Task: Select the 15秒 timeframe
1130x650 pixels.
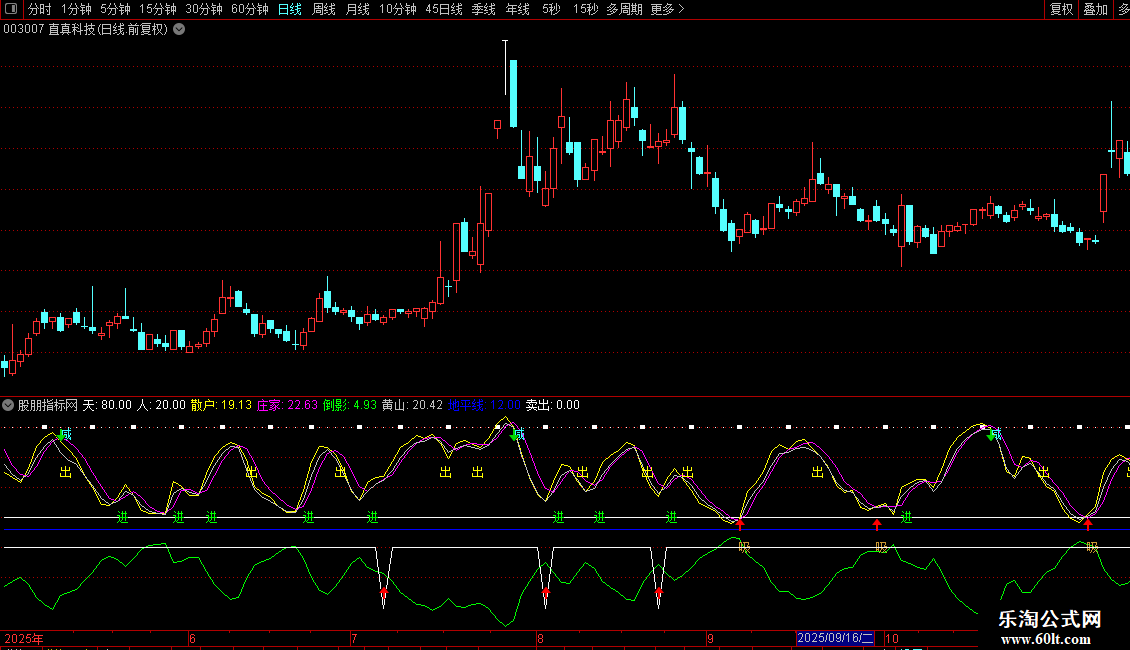Action: point(585,9)
